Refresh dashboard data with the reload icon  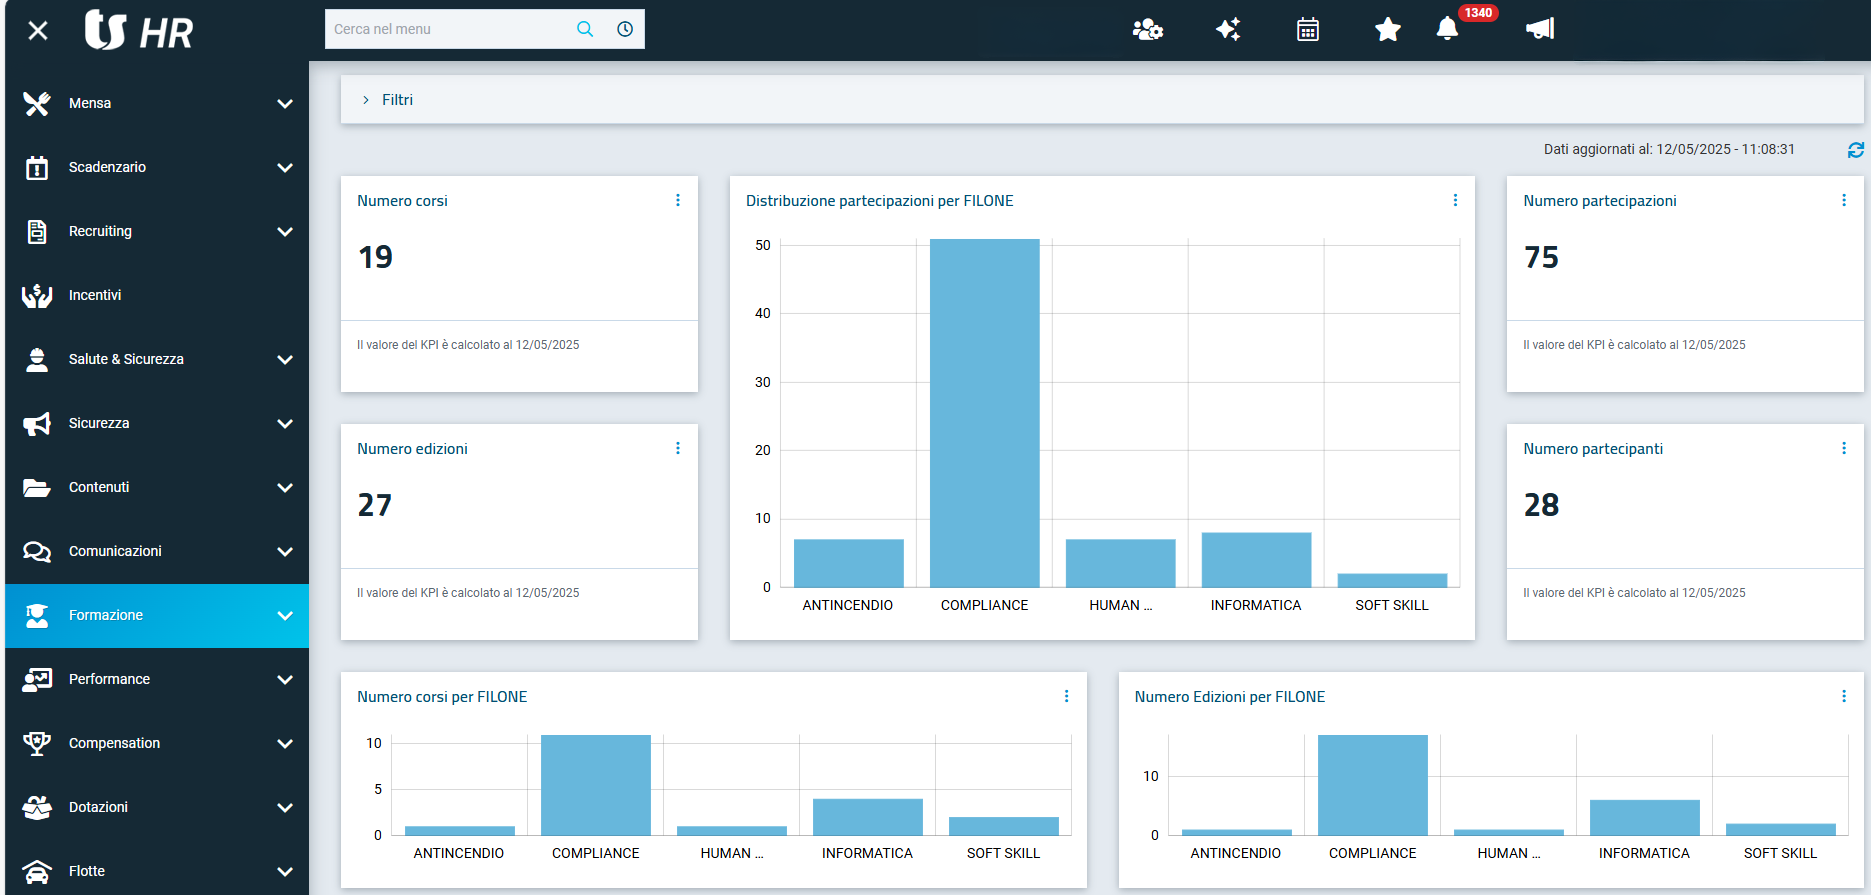[1855, 150]
